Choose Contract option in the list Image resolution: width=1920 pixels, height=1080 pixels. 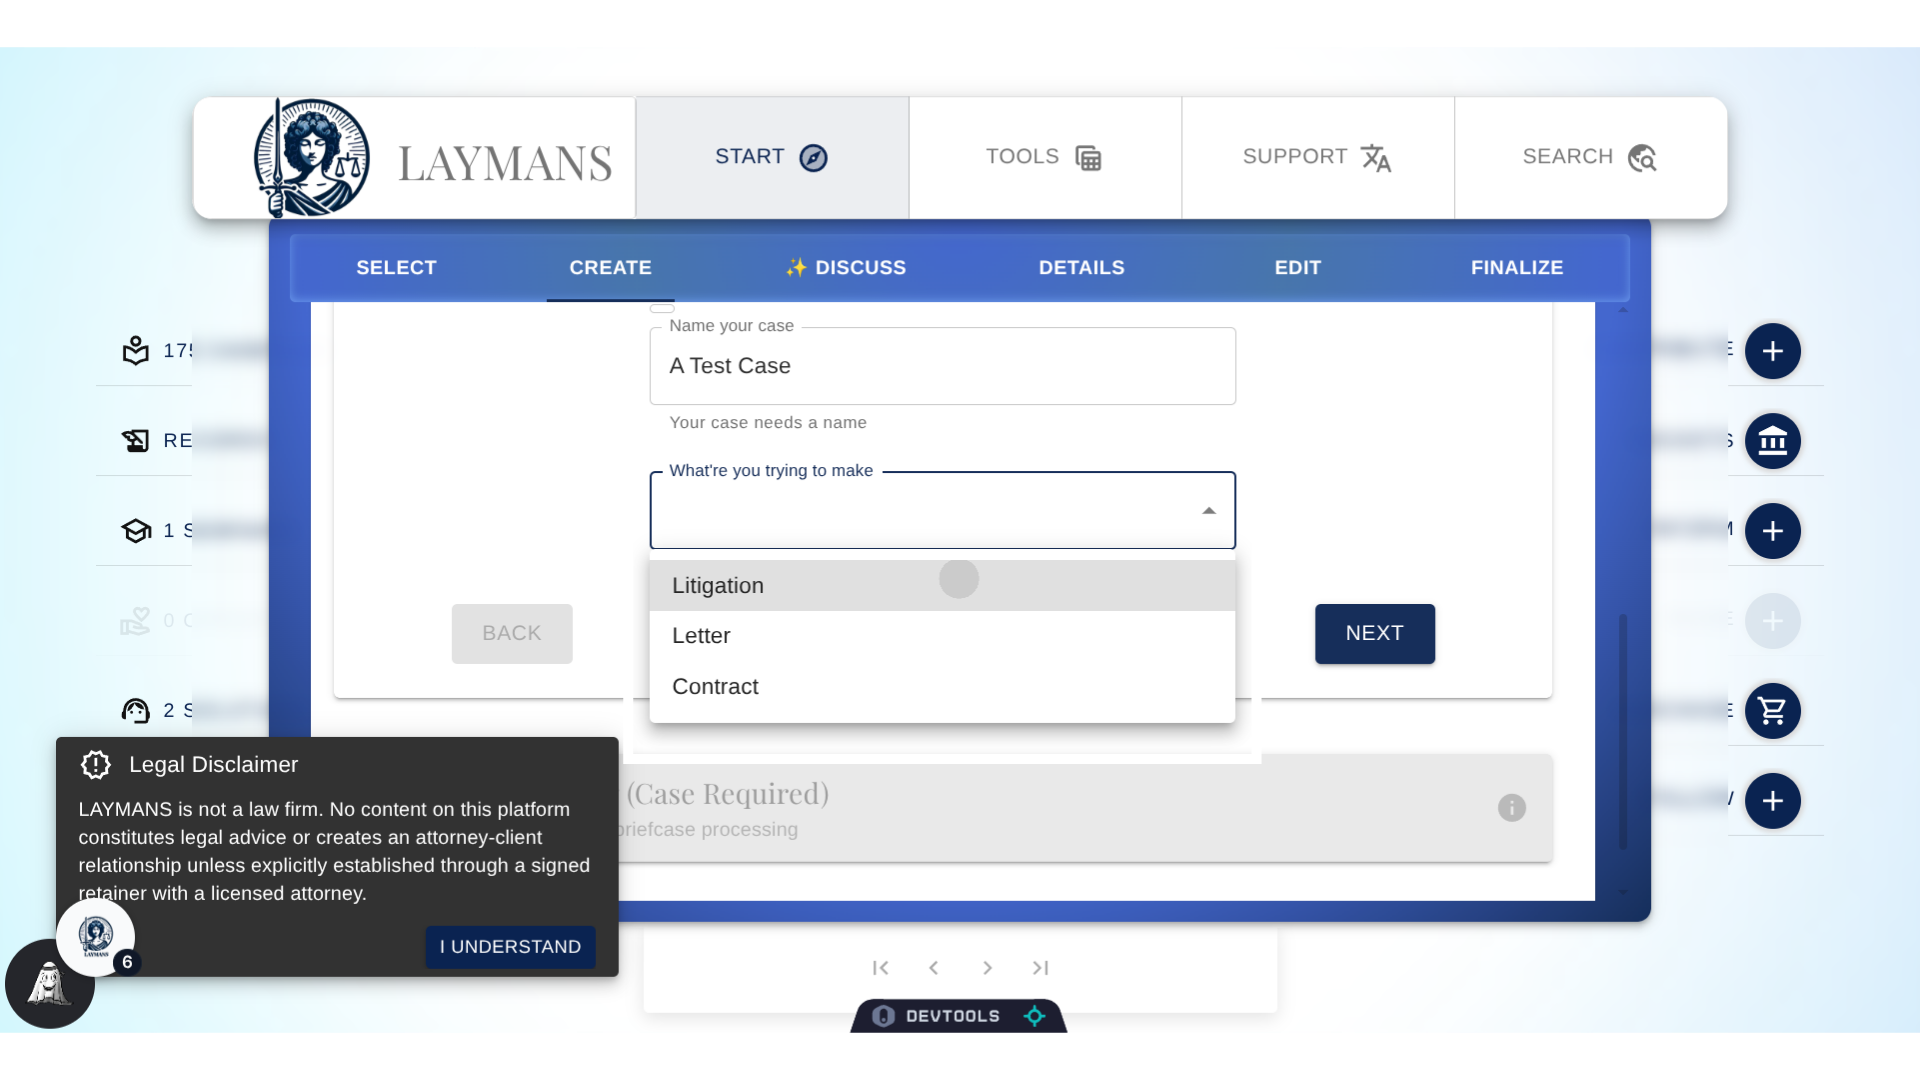pyautogui.click(x=715, y=687)
